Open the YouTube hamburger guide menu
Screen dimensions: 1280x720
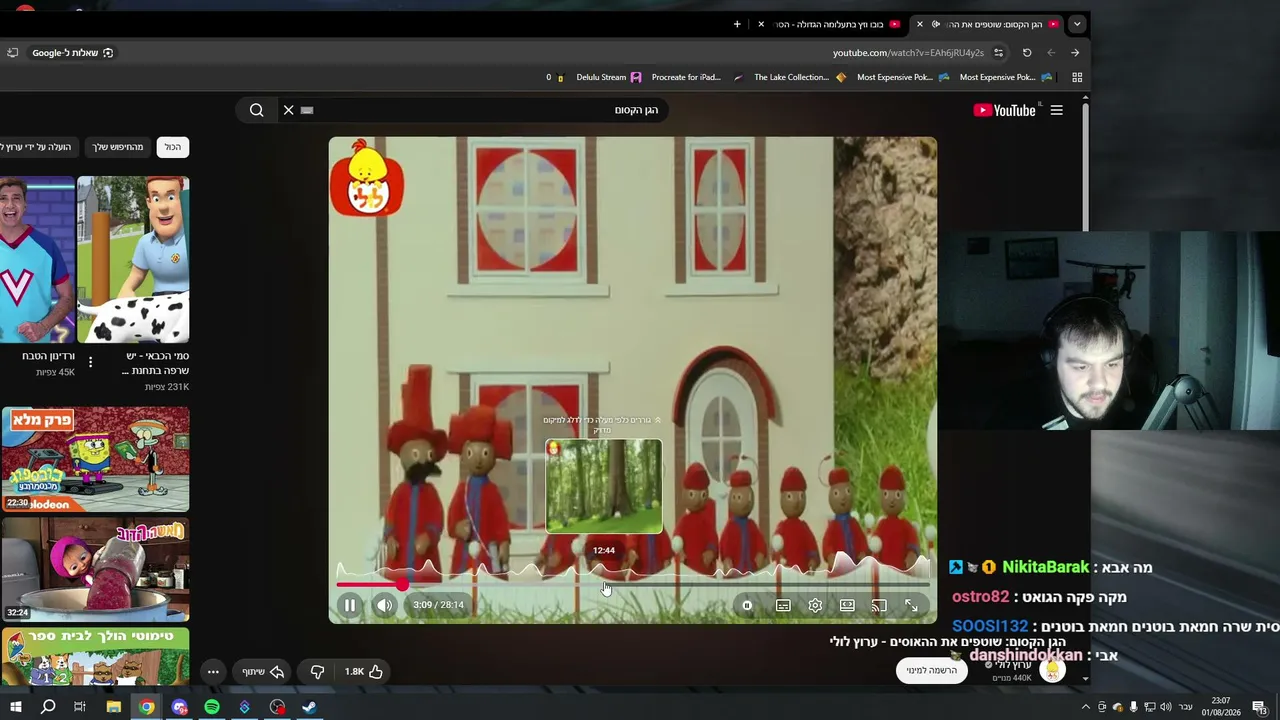pos(1057,110)
